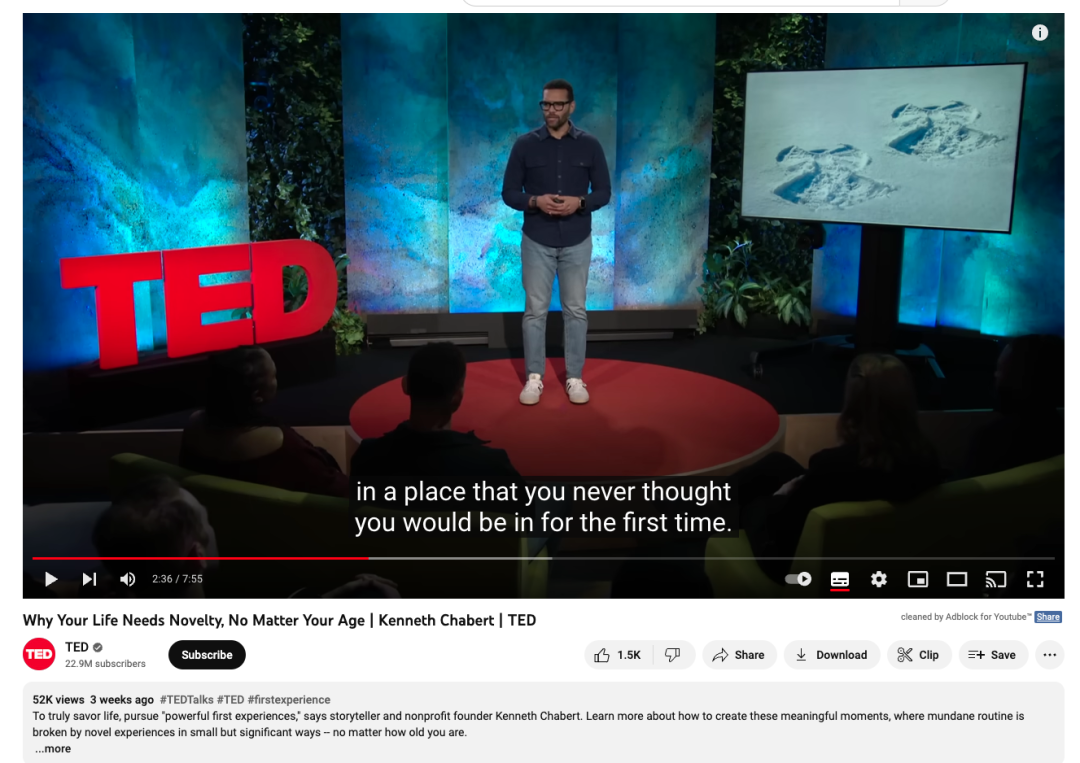Screen dimensions: 1080x763
Task: Open the three-dot more actions menu
Action: (1049, 655)
